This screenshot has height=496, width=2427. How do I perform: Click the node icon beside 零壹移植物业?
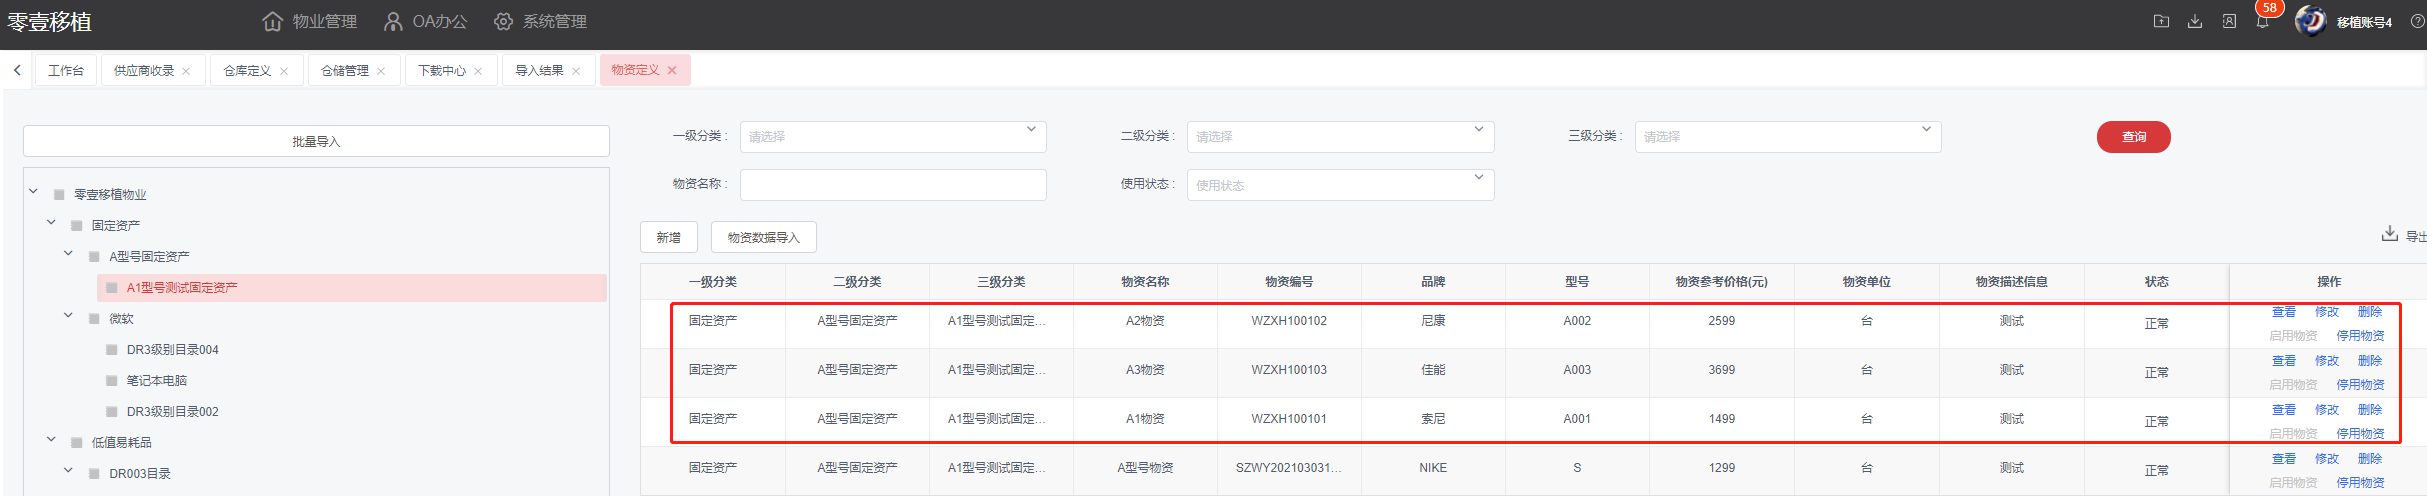click(x=59, y=195)
